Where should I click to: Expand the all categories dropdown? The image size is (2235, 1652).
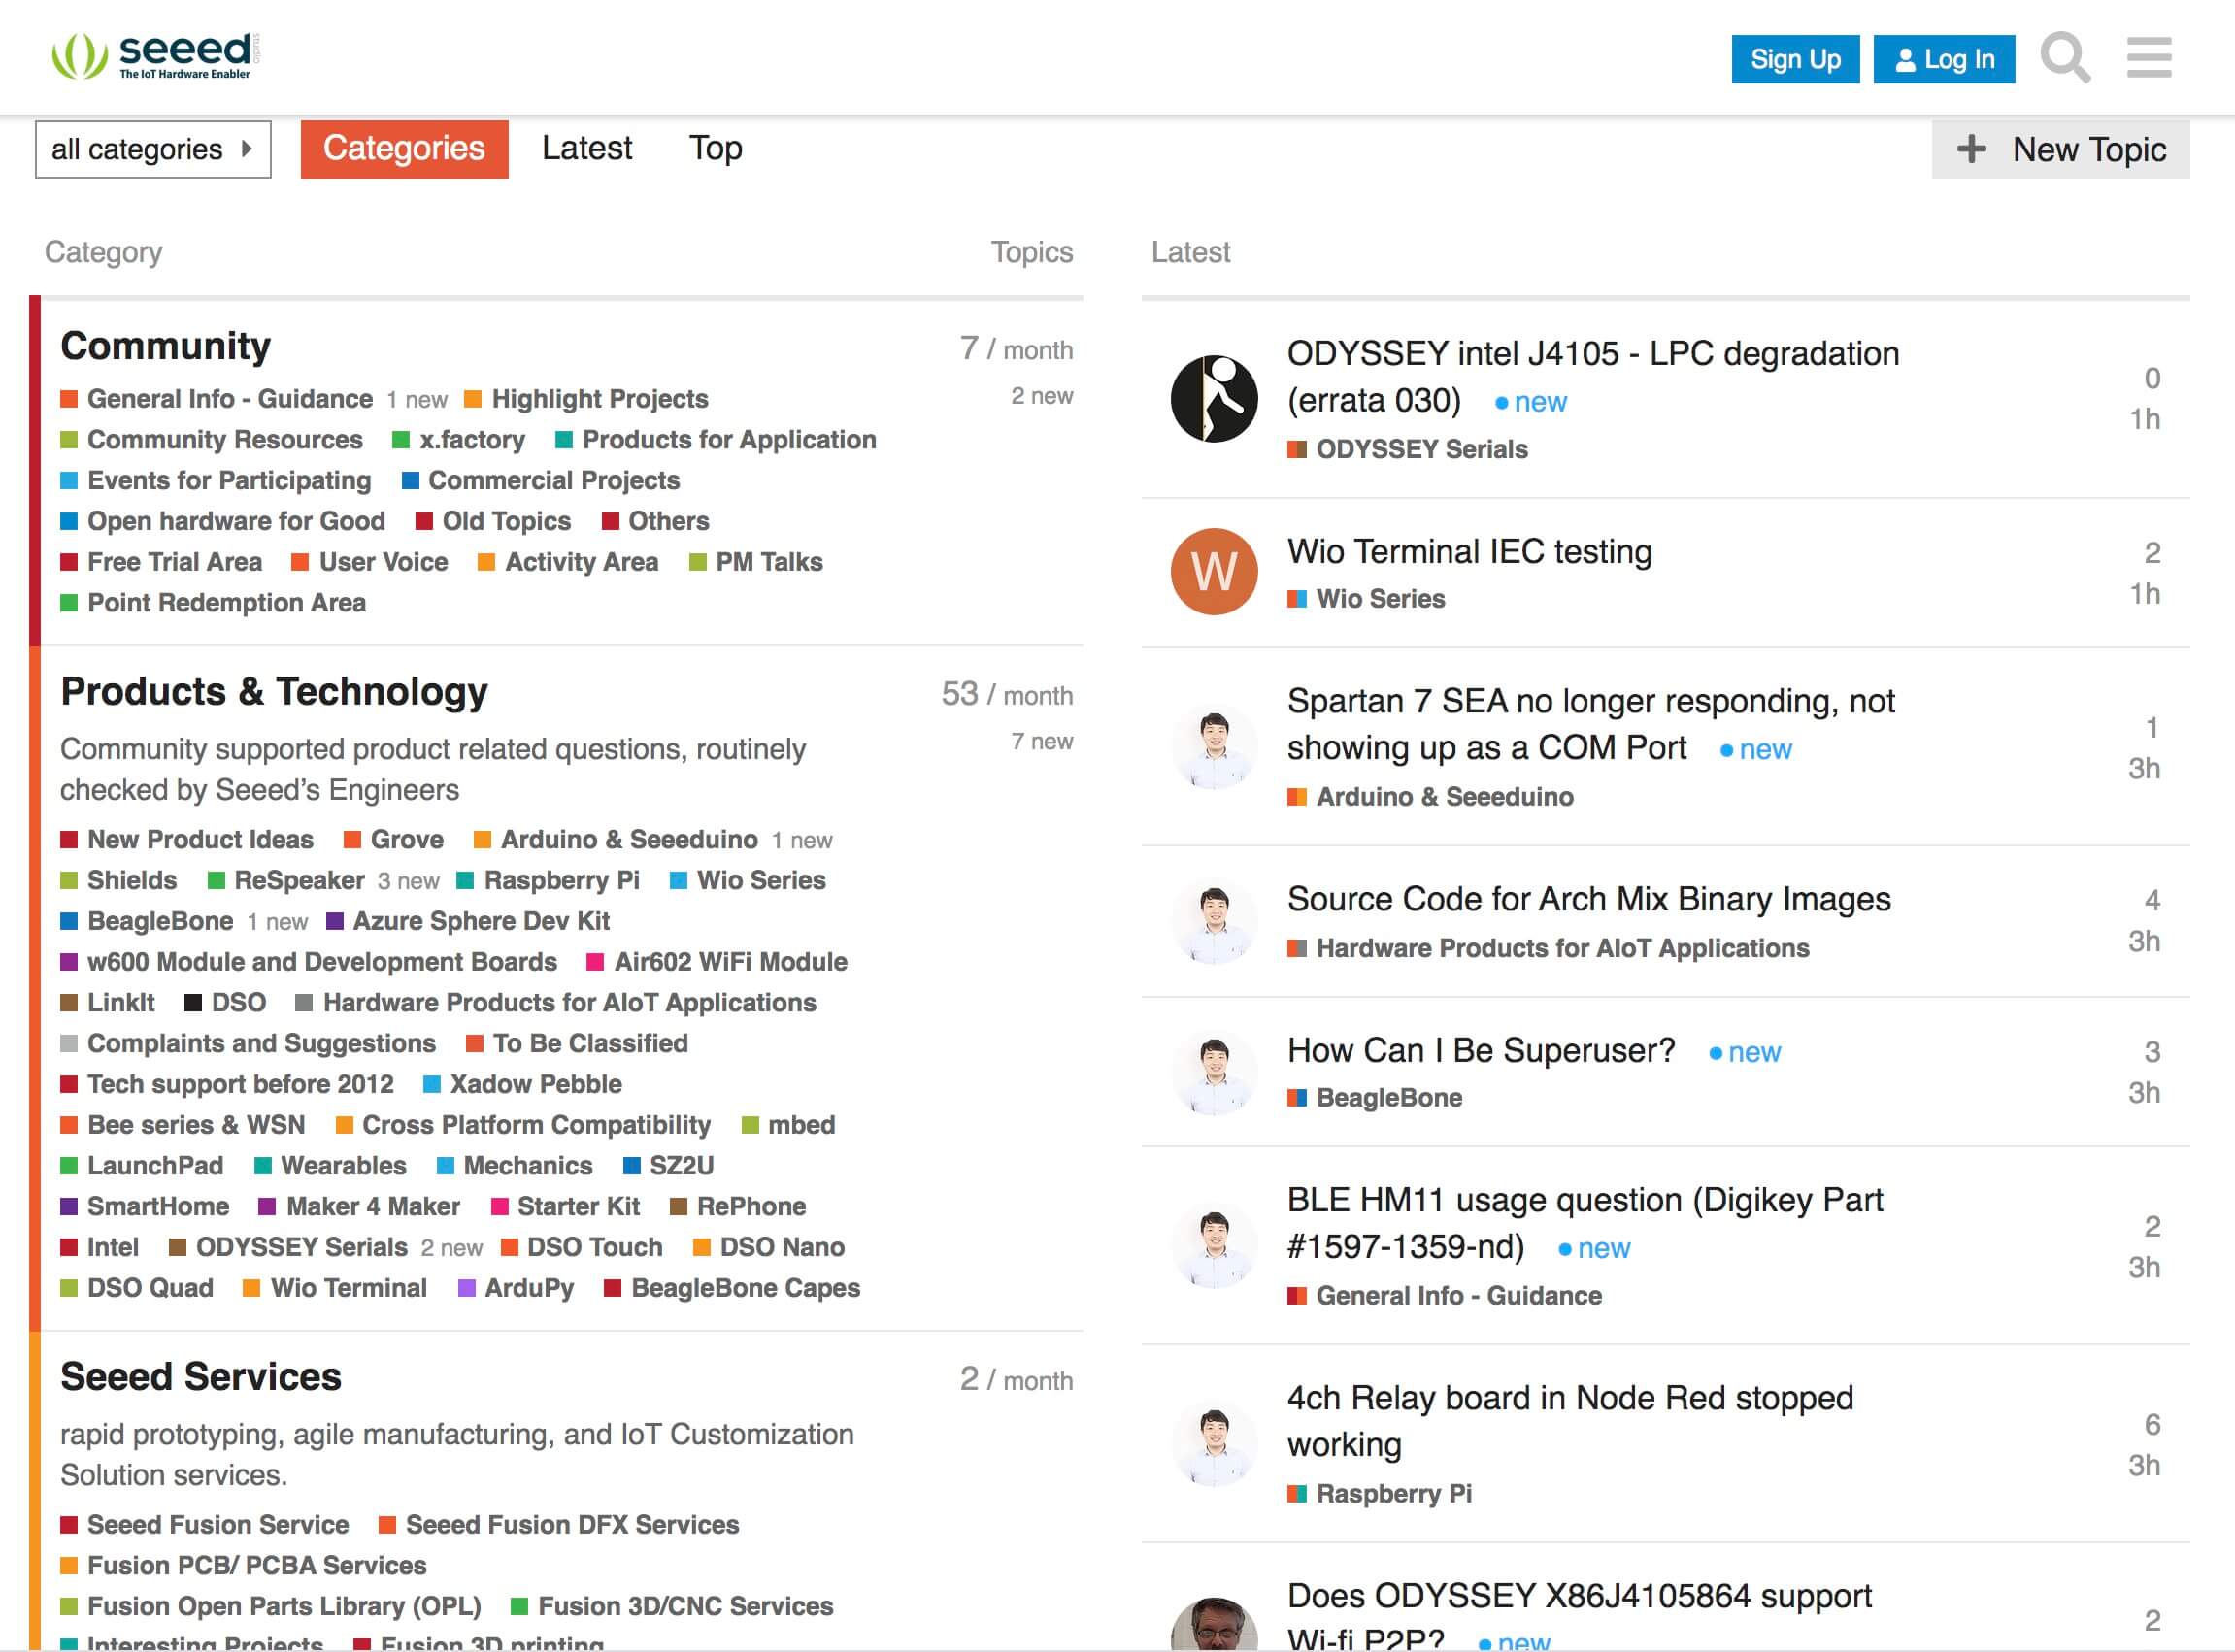click(153, 149)
